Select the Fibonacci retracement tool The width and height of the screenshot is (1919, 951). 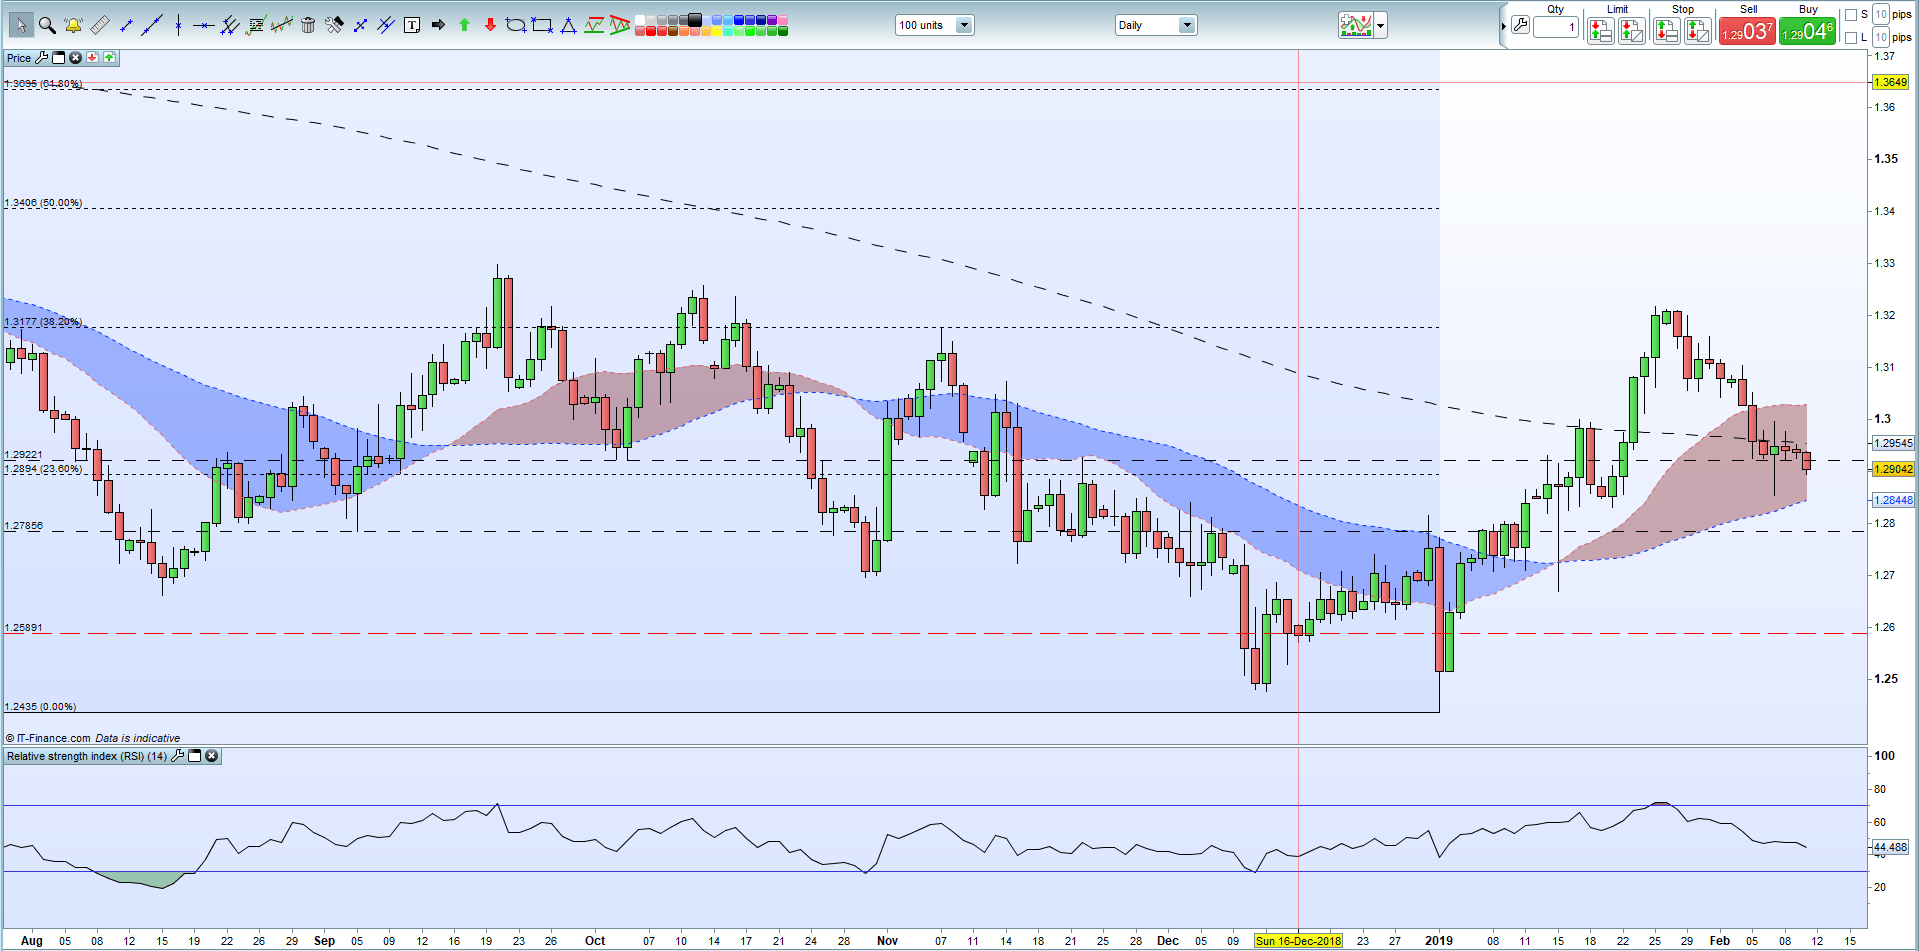click(256, 25)
